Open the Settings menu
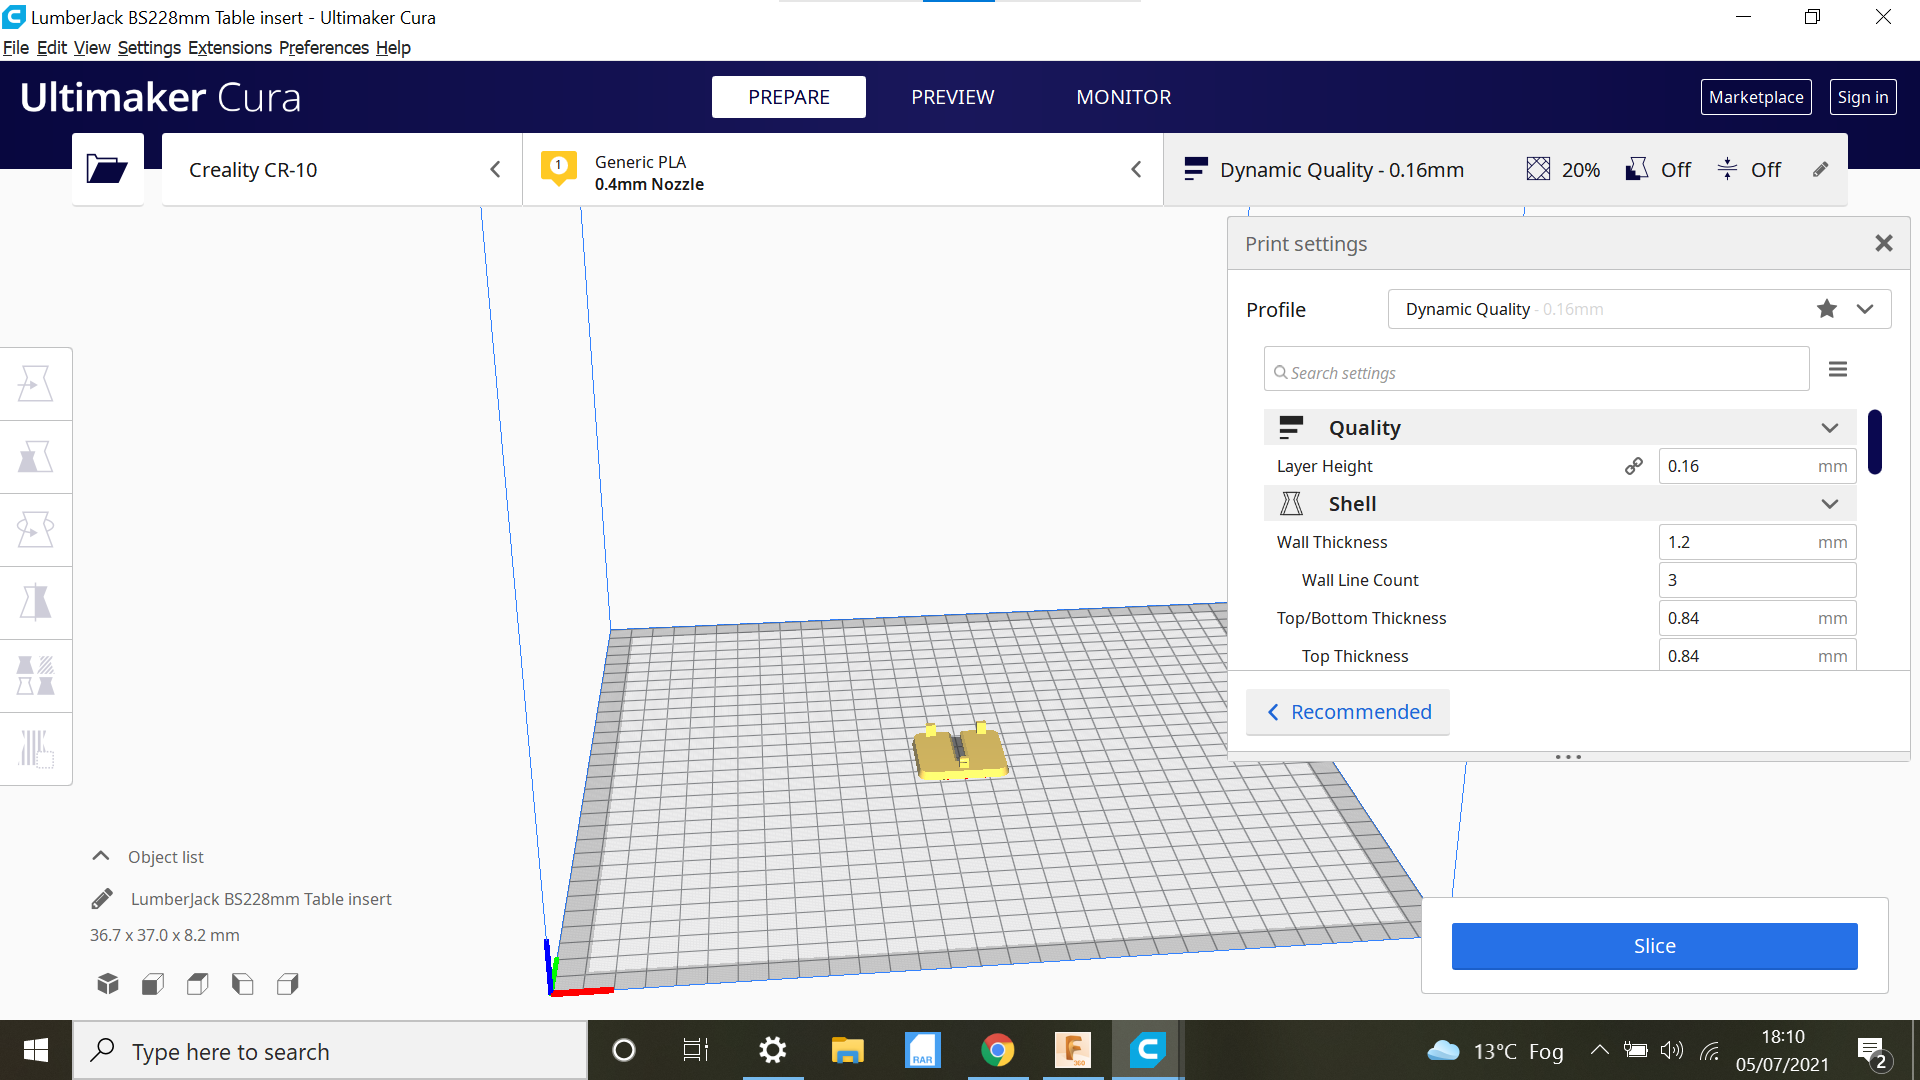1920x1080 pixels. [149, 48]
